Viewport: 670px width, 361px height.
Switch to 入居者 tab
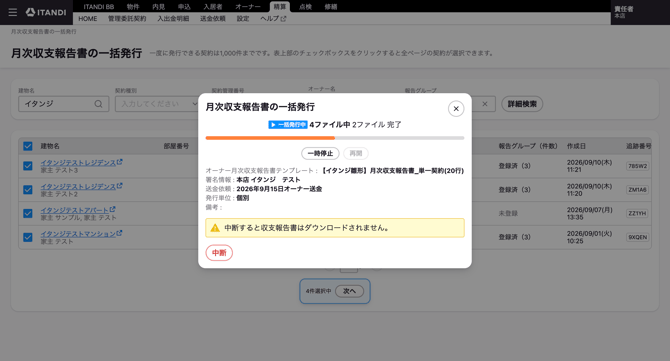coord(213,7)
